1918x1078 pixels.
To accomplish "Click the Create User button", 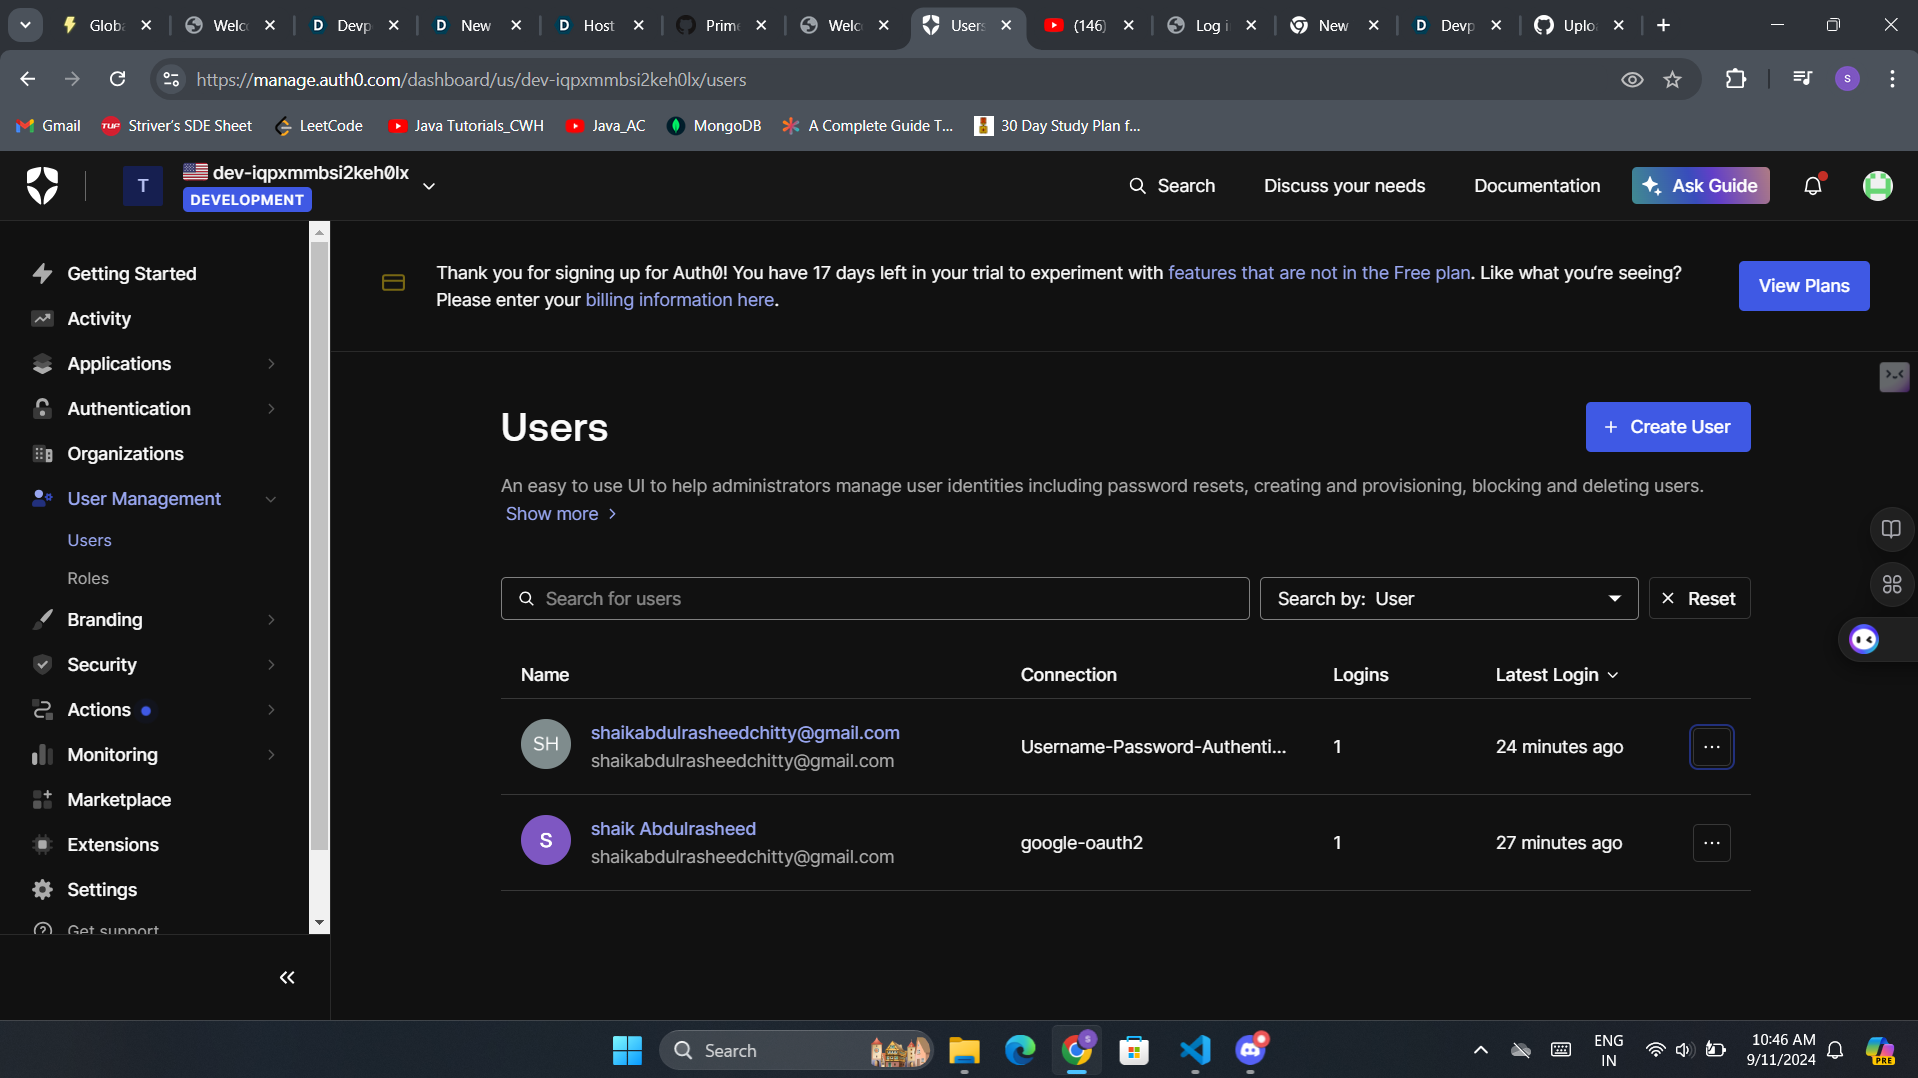I will [x=1667, y=427].
